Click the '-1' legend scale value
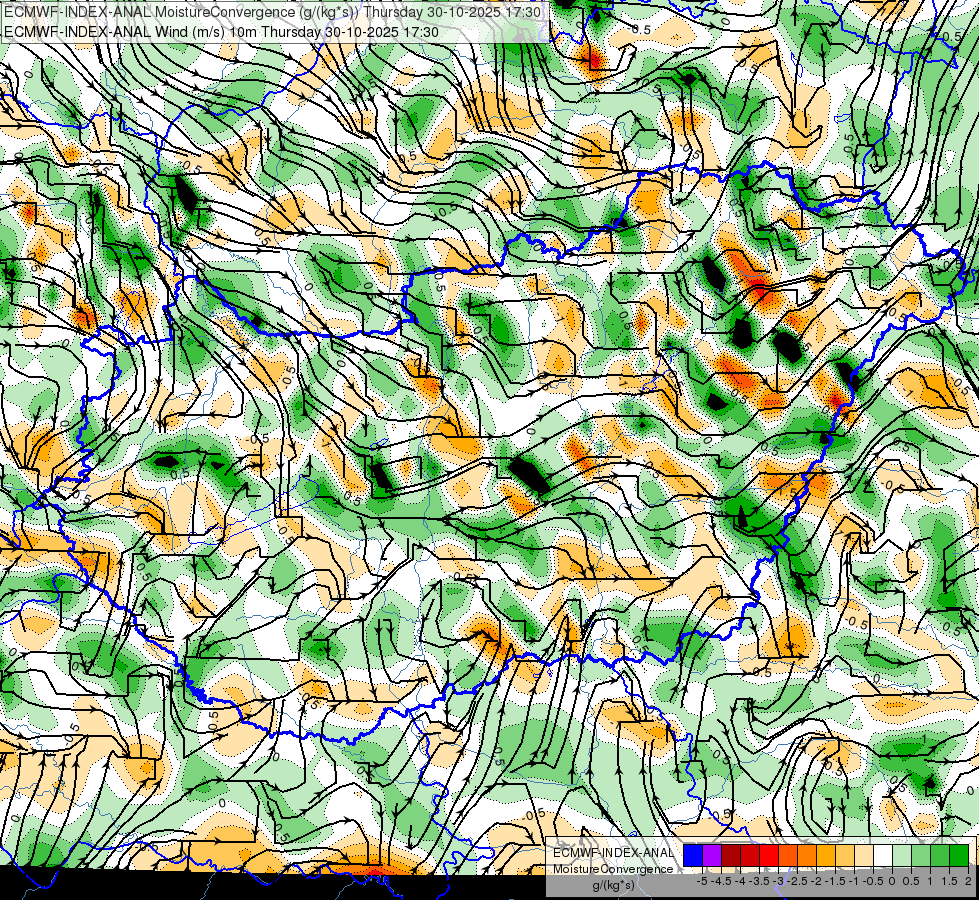The width and height of the screenshot is (979, 900). [854, 881]
